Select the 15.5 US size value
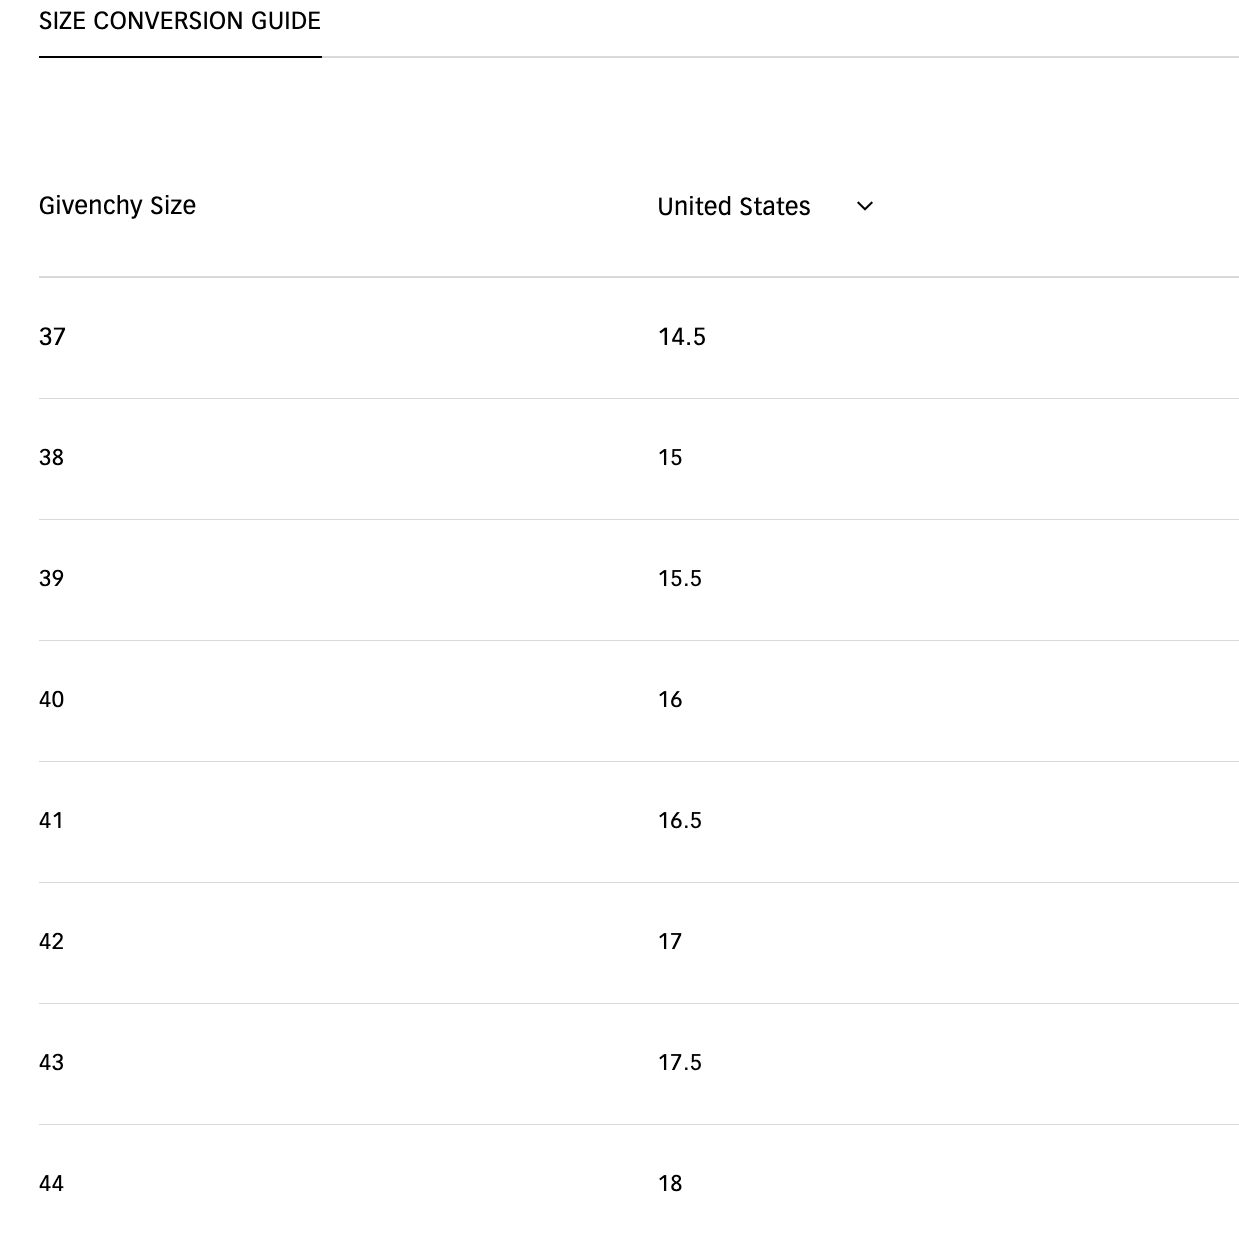 click(680, 579)
